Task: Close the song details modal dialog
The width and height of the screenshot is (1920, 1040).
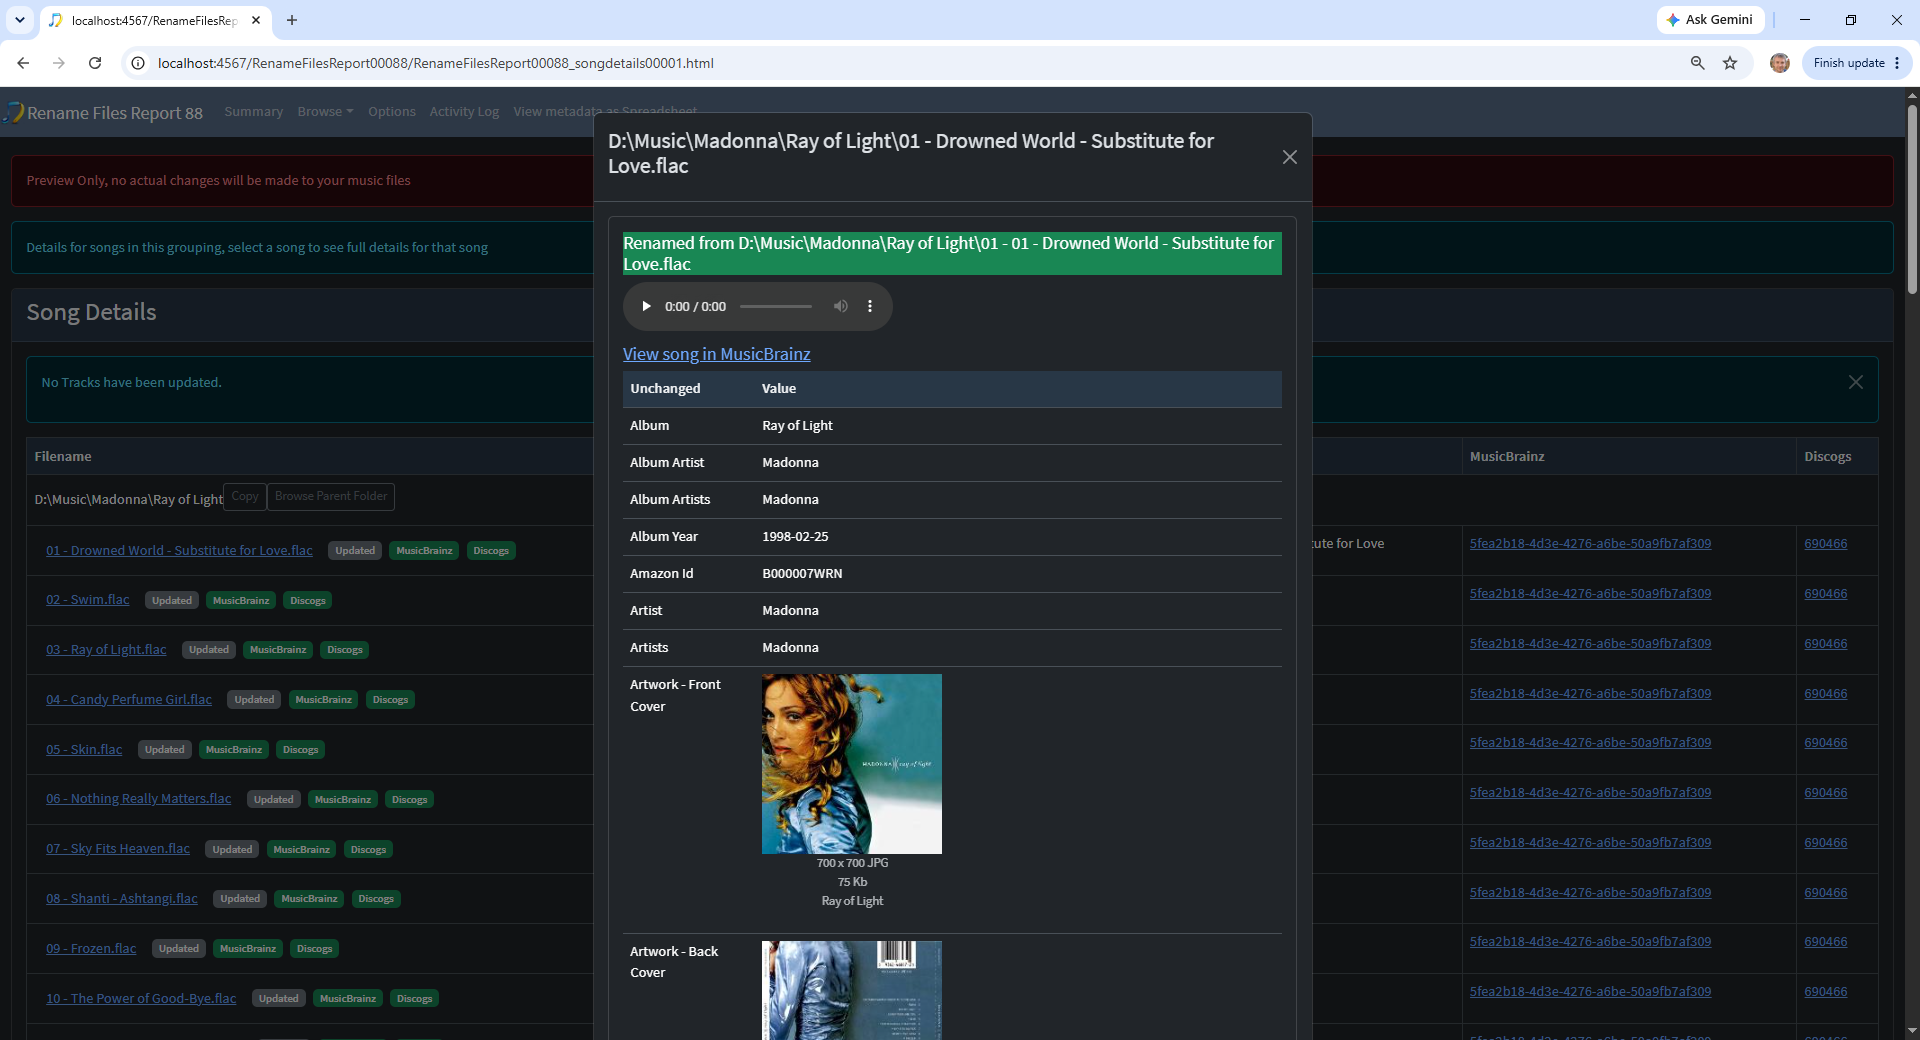Action: pyautogui.click(x=1290, y=157)
